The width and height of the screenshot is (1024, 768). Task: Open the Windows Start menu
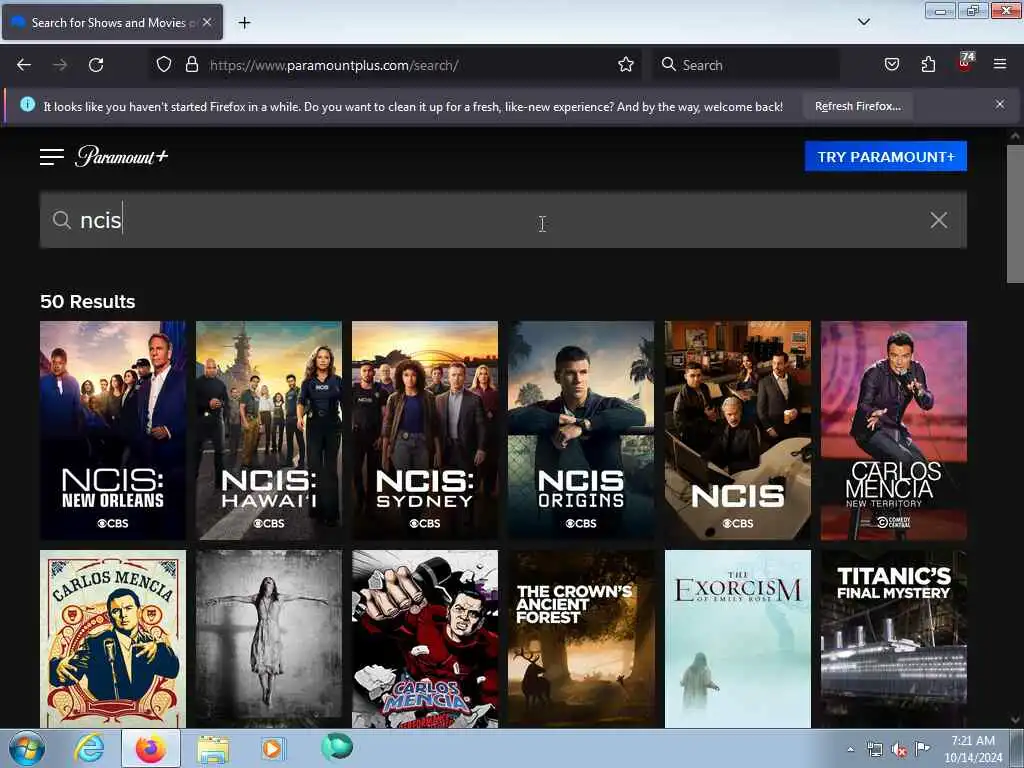pos(27,748)
